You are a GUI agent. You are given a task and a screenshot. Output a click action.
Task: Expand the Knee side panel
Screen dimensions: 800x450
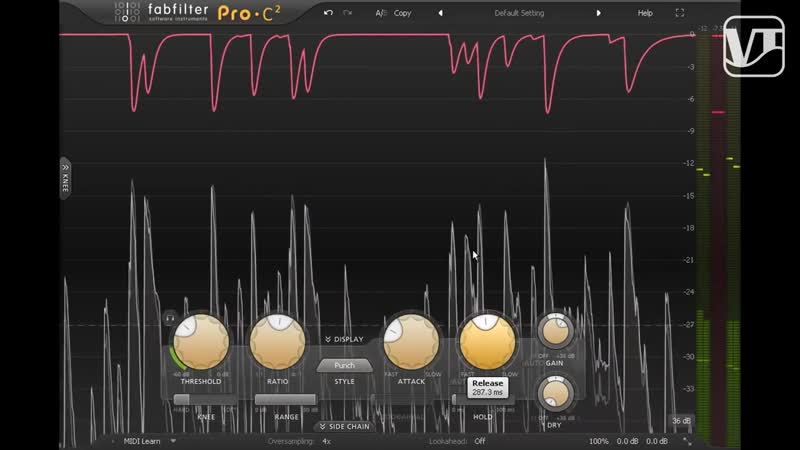pyautogui.click(x=65, y=174)
